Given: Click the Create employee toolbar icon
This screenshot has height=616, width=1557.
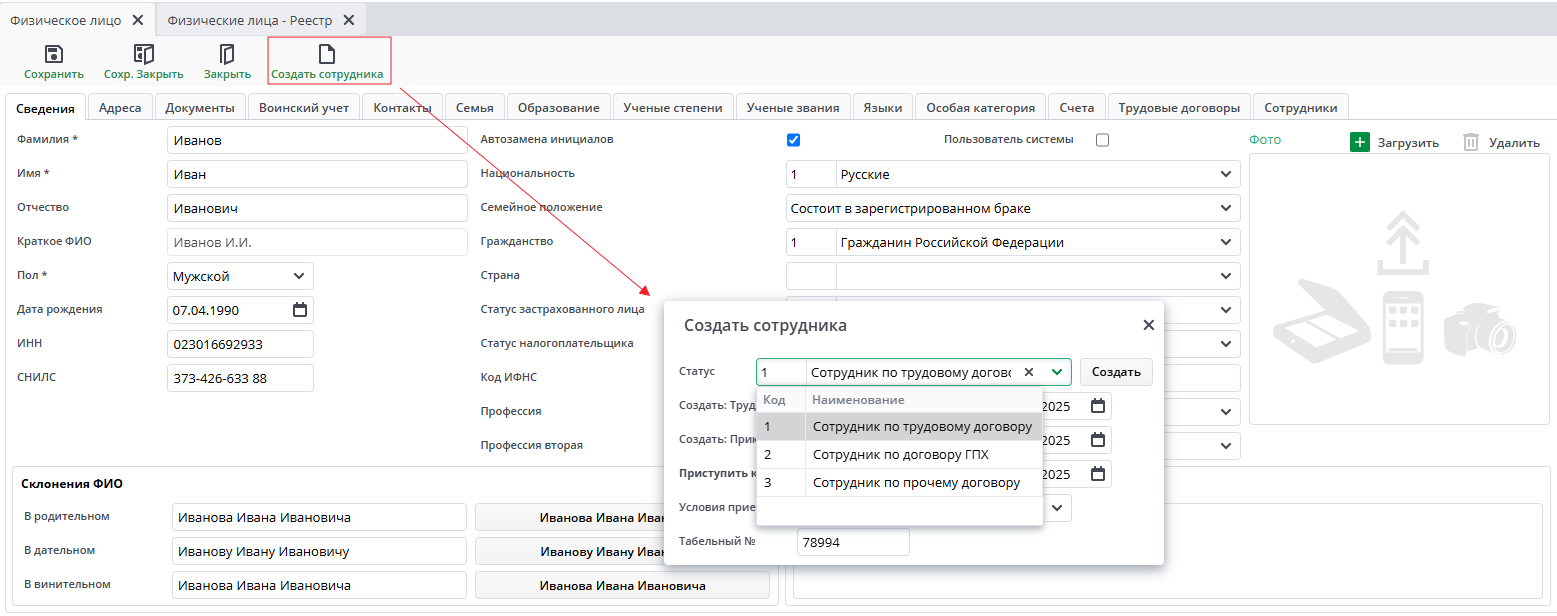Looking at the screenshot, I should [x=327, y=54].
